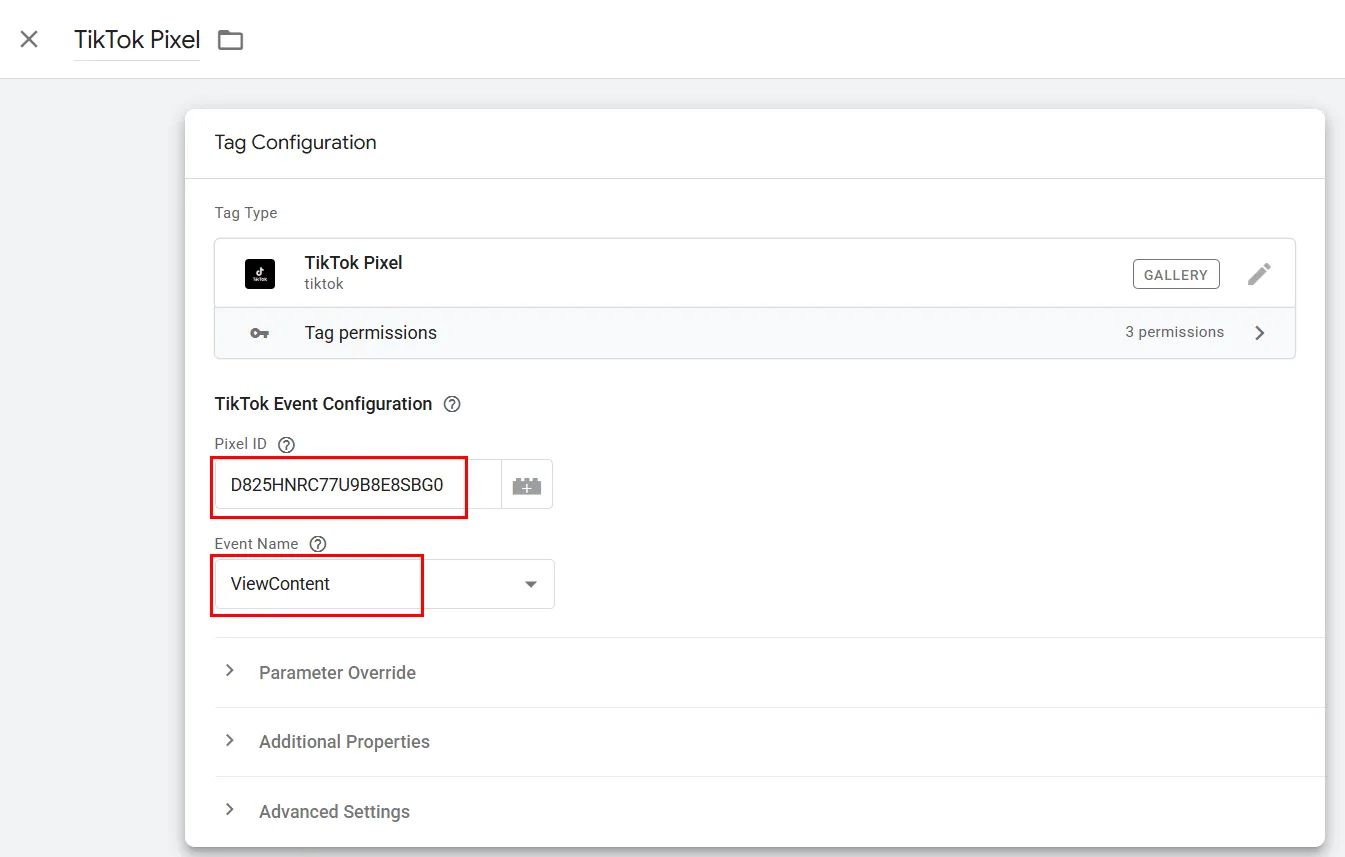This screenshot has height=857, width=1345.
Task: Open the Pixel ID help icon
Action: [x=286, y=444]
